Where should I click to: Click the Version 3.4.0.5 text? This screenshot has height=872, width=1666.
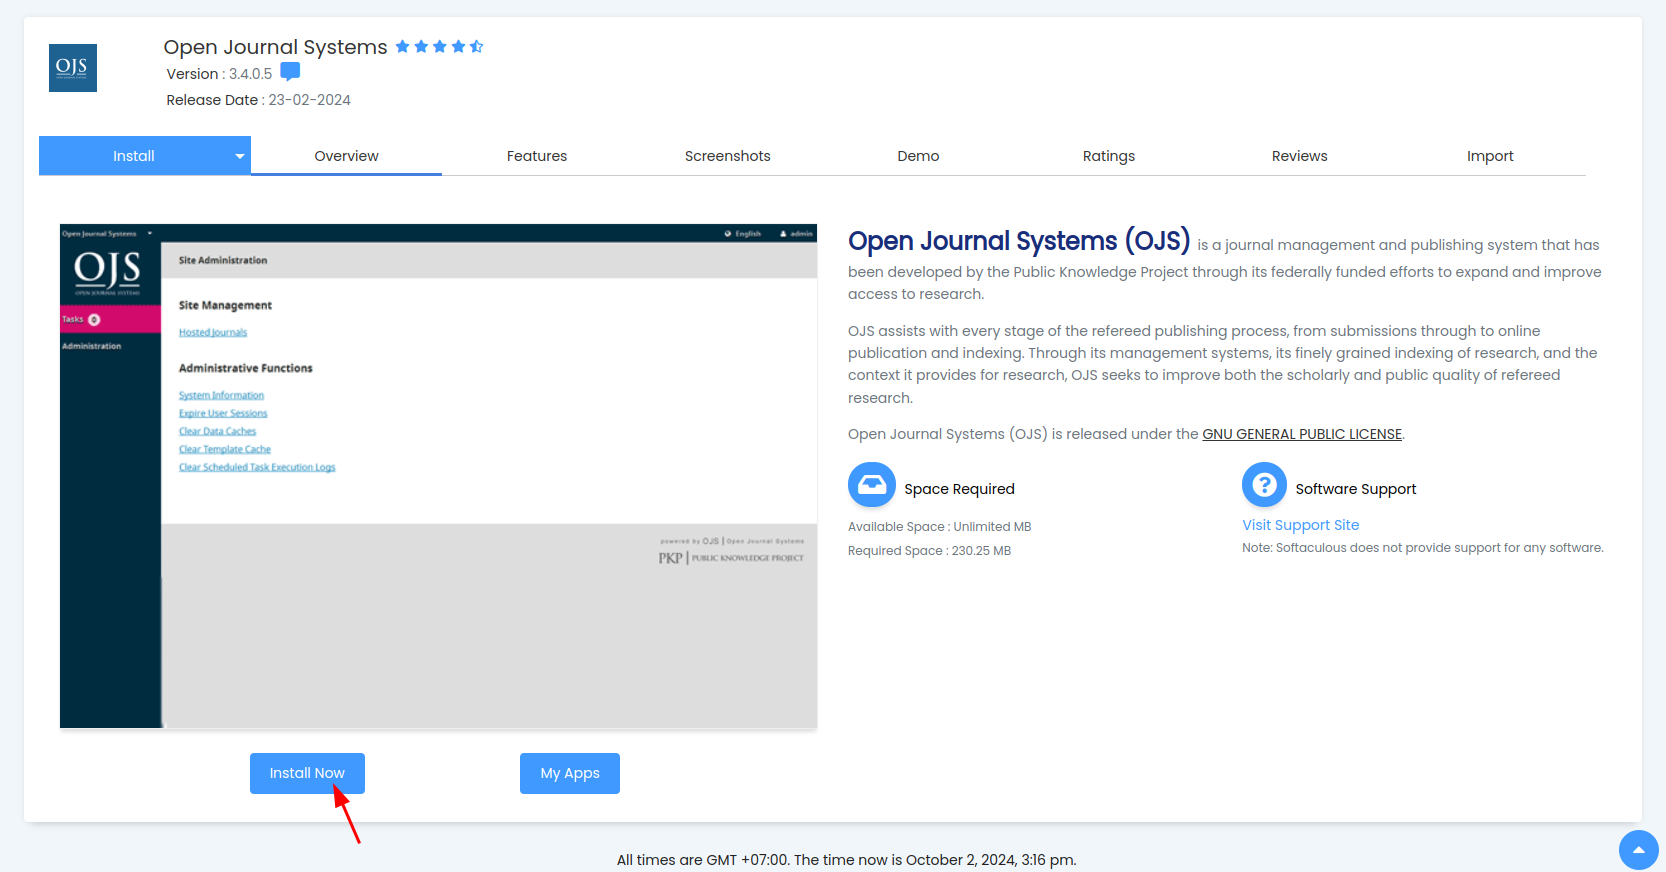[219, 74]
